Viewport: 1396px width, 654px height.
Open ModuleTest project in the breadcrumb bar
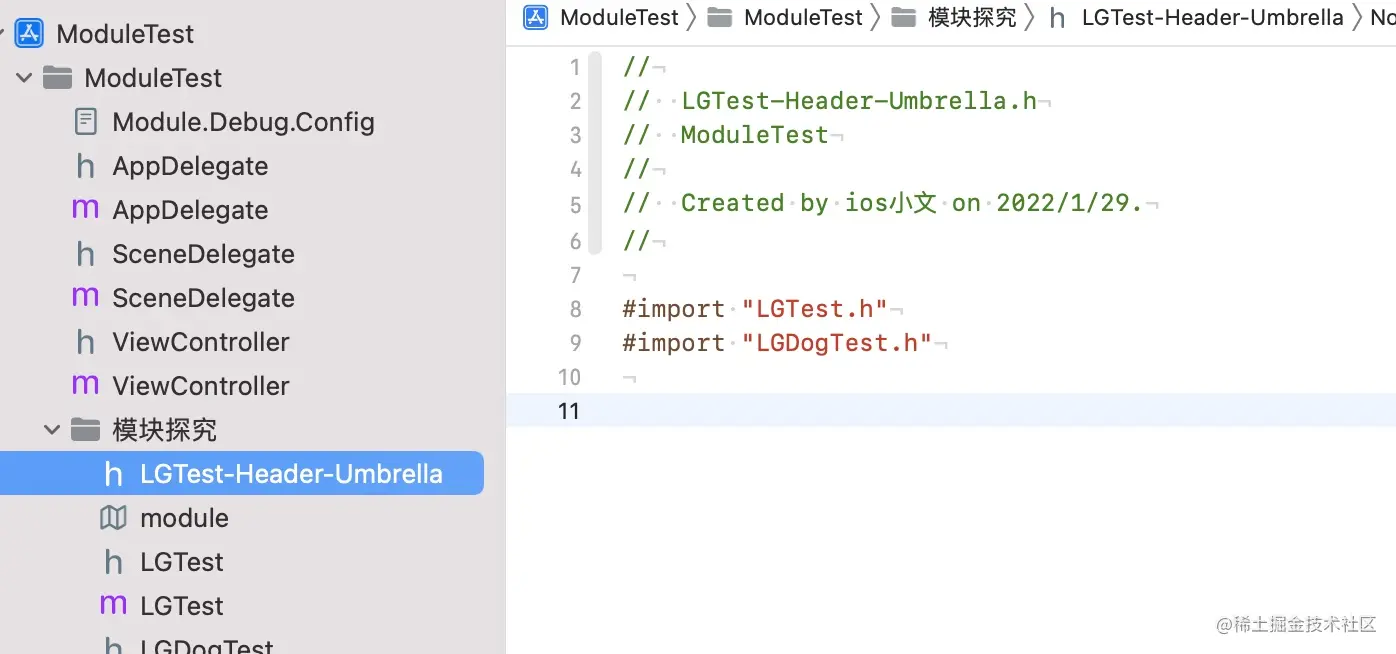tap(618, 18)
